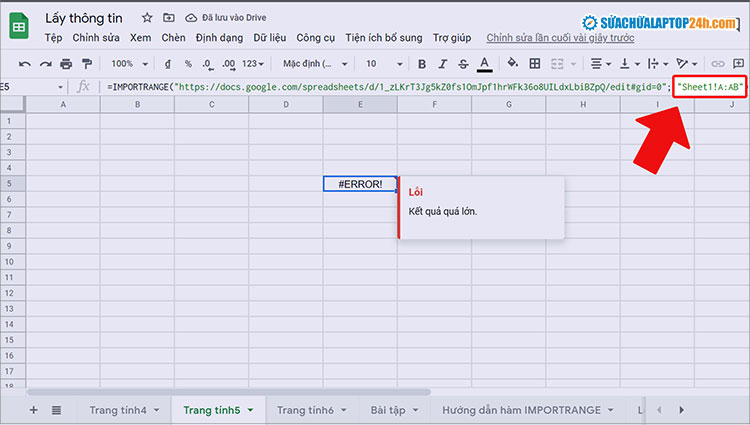750x425 pixels.
Task: Rename the Lấy thông tin title
Action: coord(84,18)
